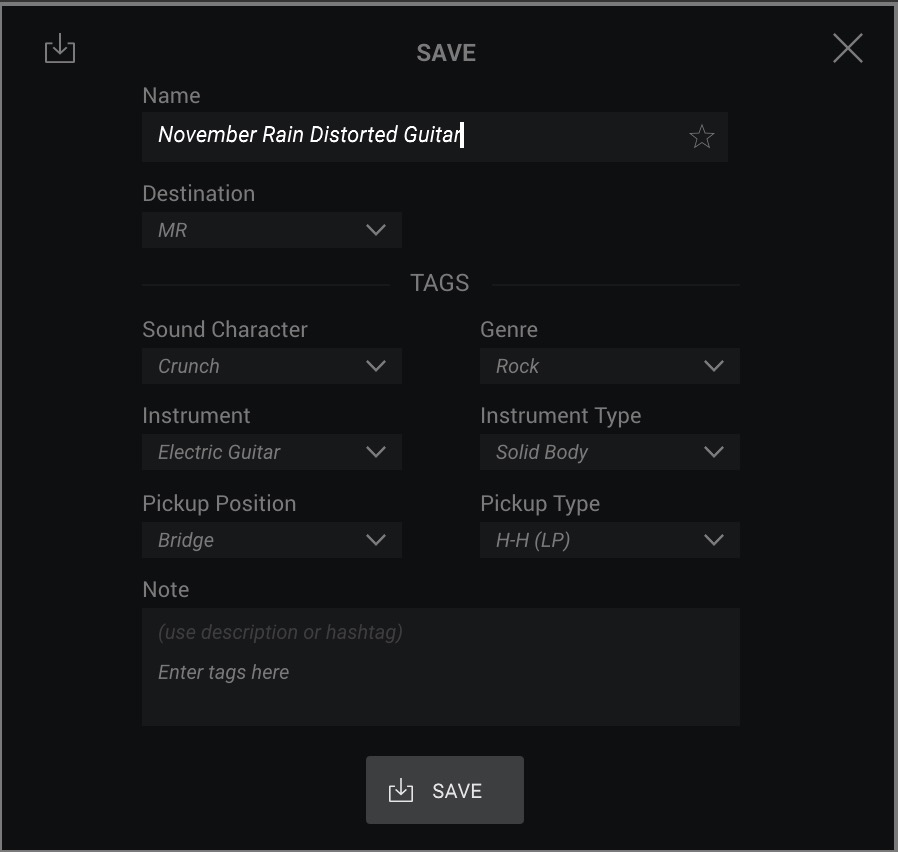Mark preset as favorite with star icon

coord(701,136)
